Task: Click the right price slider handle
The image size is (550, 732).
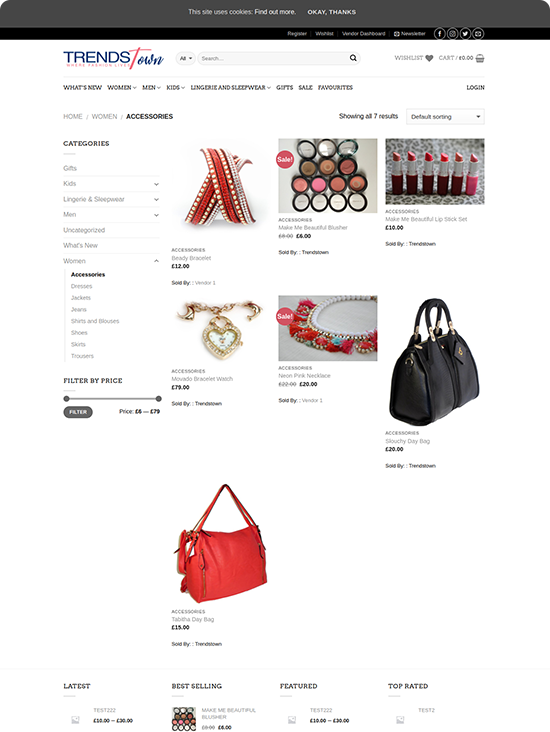Action: (159, 399)
